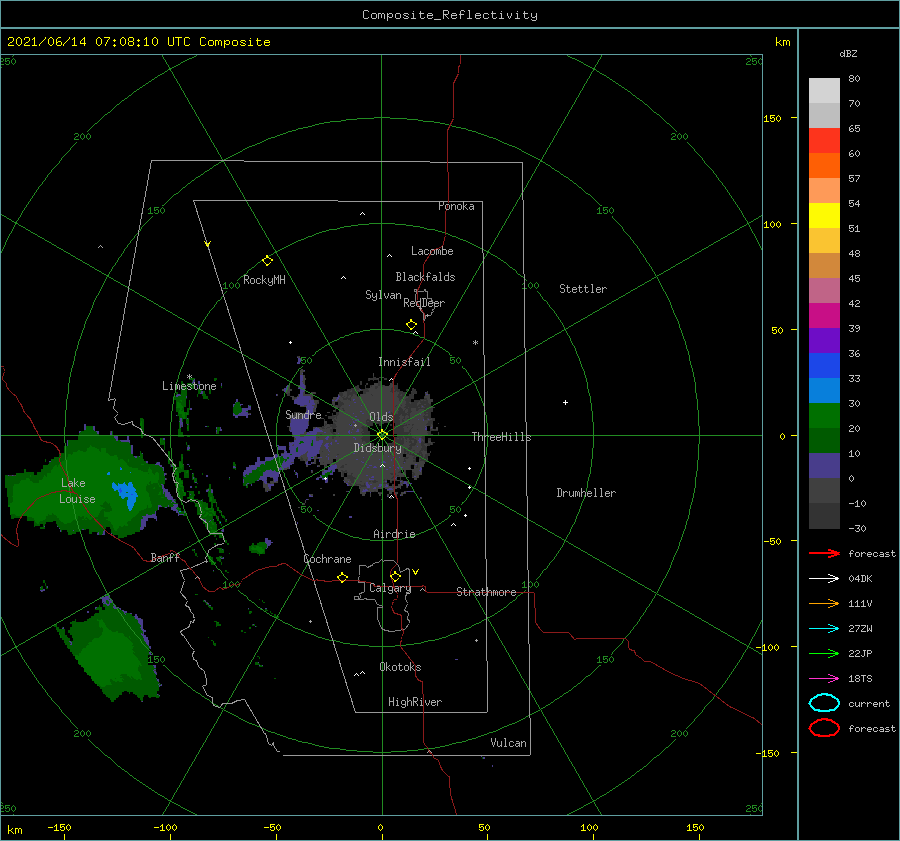Select the white 04DK arrow in the legend
Viewport: 900px width, 841px height.
[x=824, y=578]
